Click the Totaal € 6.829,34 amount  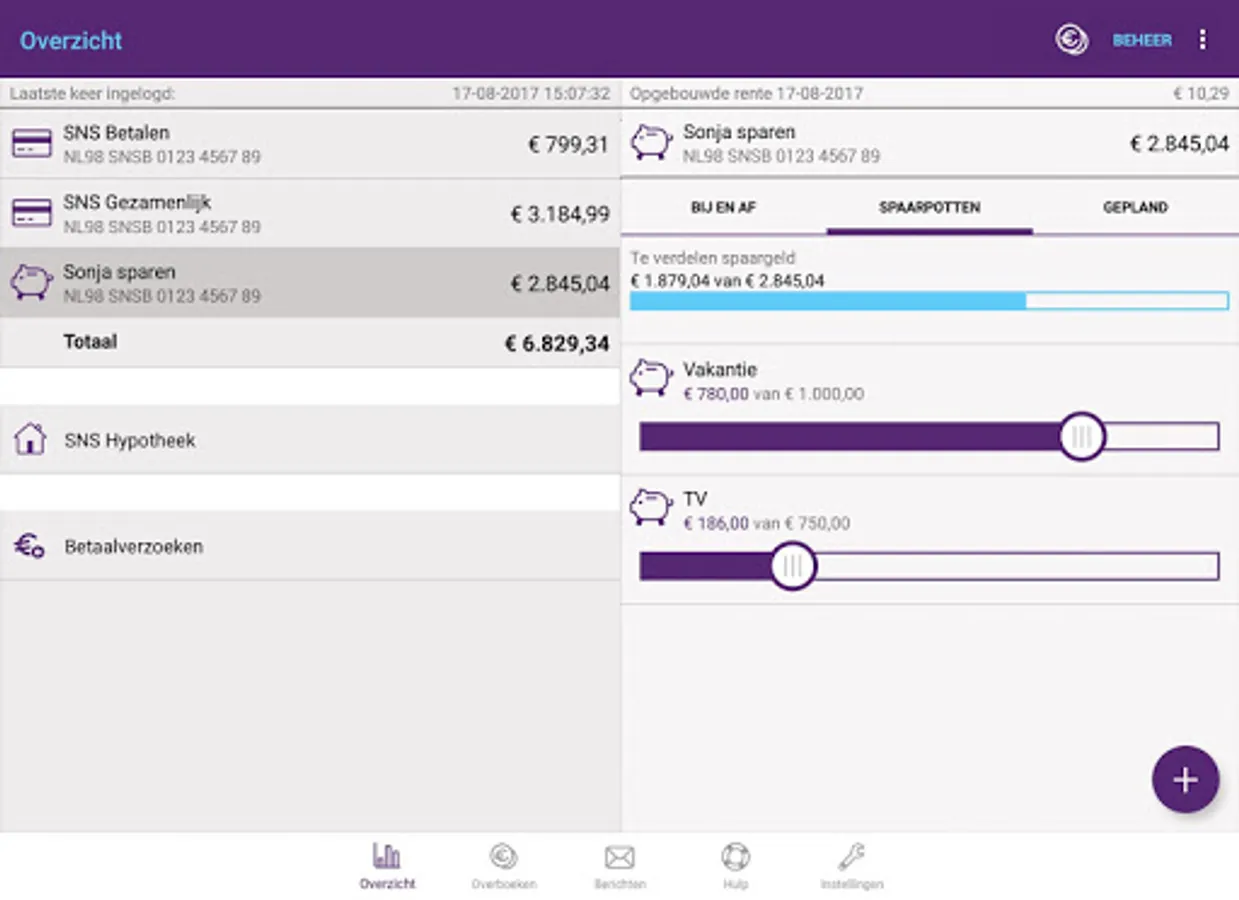557,344
